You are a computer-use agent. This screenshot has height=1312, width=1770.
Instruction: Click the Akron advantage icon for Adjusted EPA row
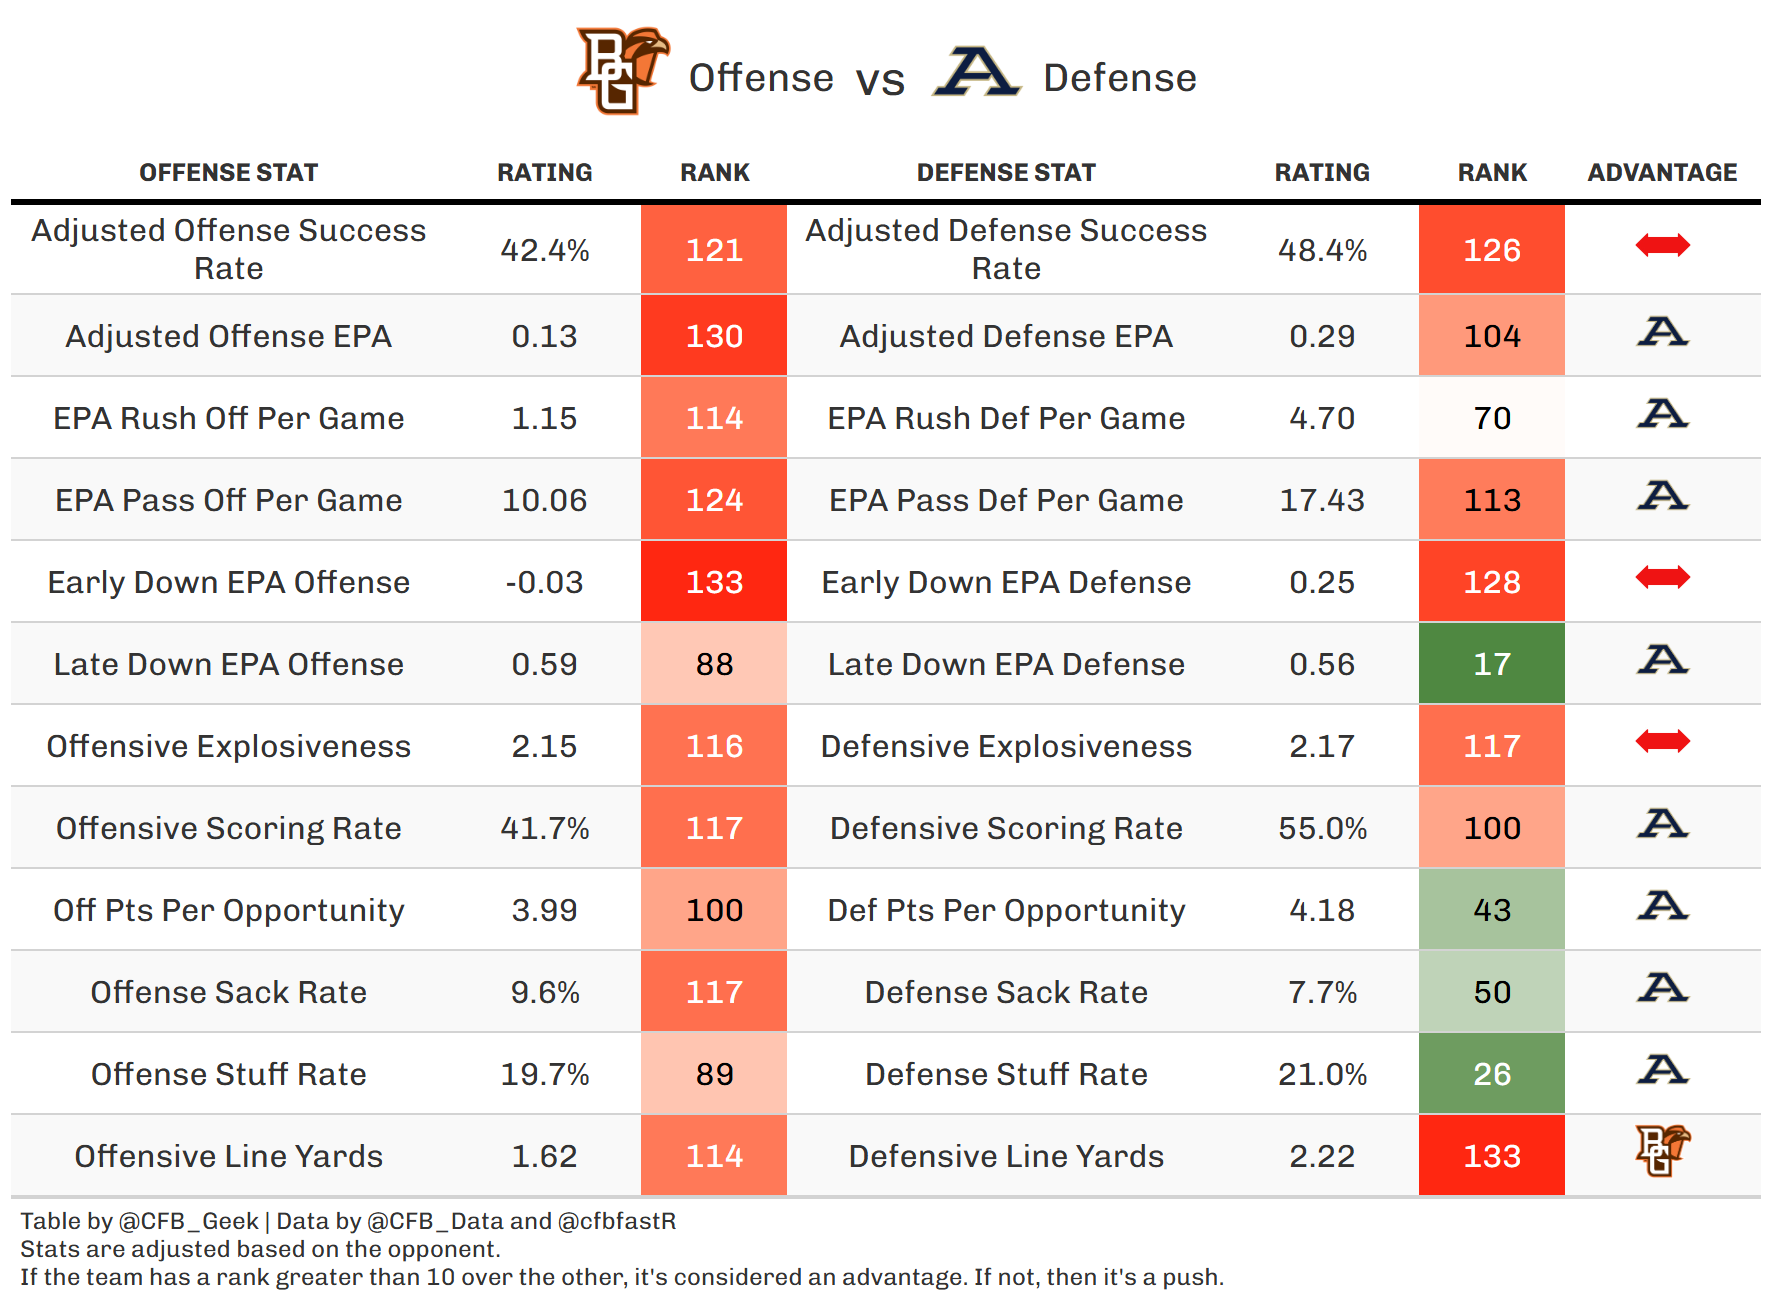[x=1662, y=332]
